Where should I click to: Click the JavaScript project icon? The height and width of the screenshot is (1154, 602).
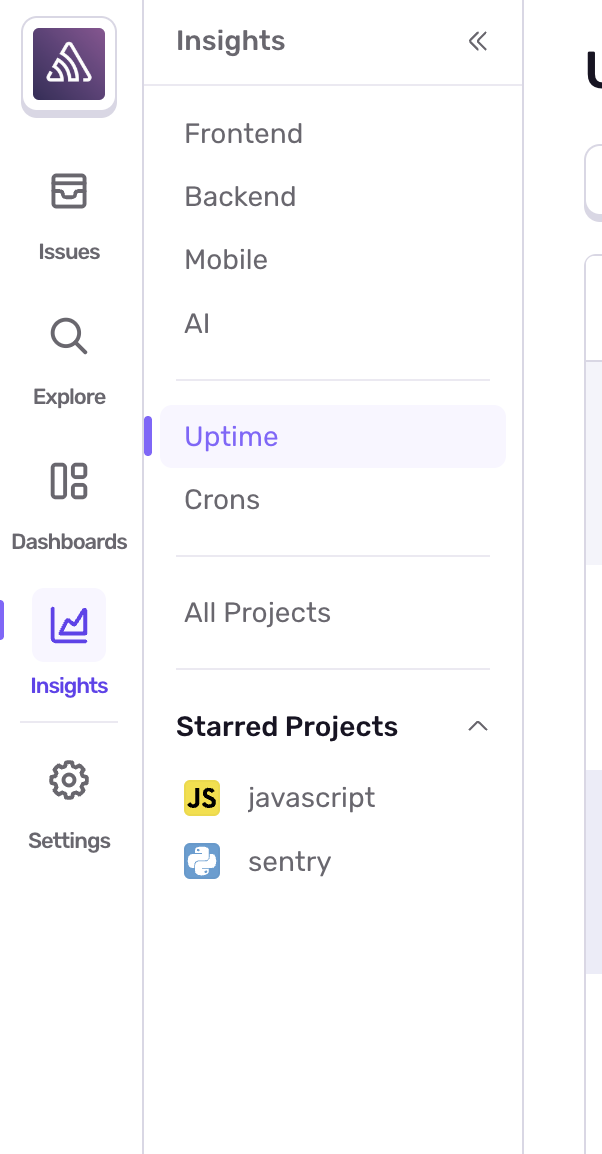(202, 798)
